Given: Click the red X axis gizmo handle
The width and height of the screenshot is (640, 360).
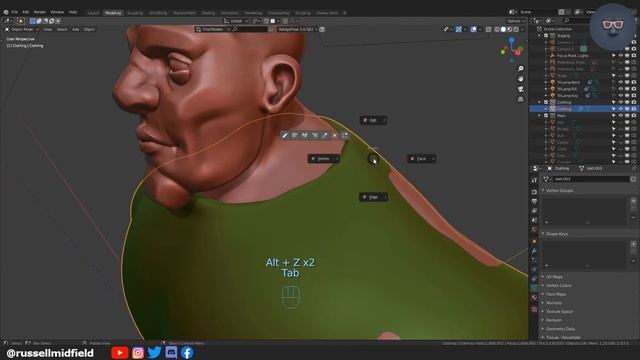Looking at the screenshot, I should coord(518,53).
